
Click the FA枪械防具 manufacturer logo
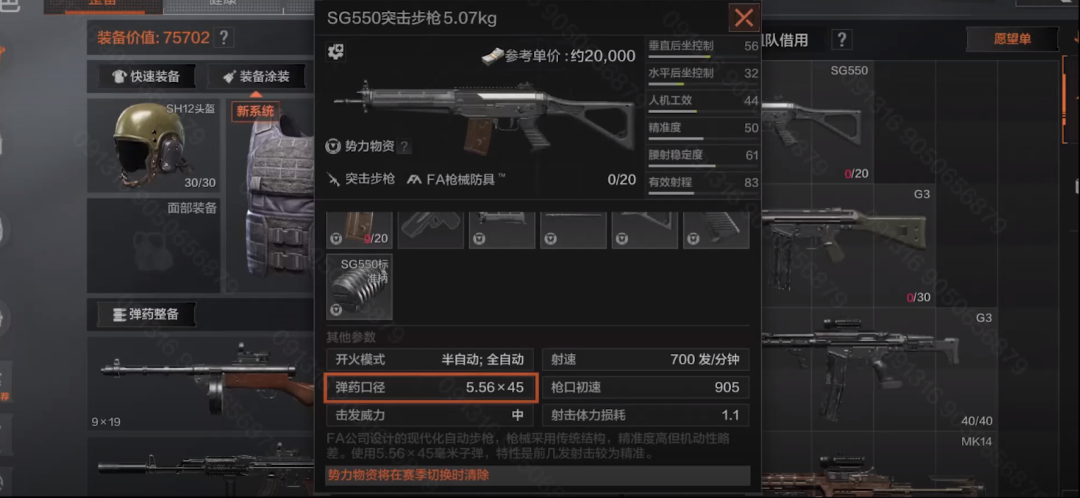pos(414,179)
